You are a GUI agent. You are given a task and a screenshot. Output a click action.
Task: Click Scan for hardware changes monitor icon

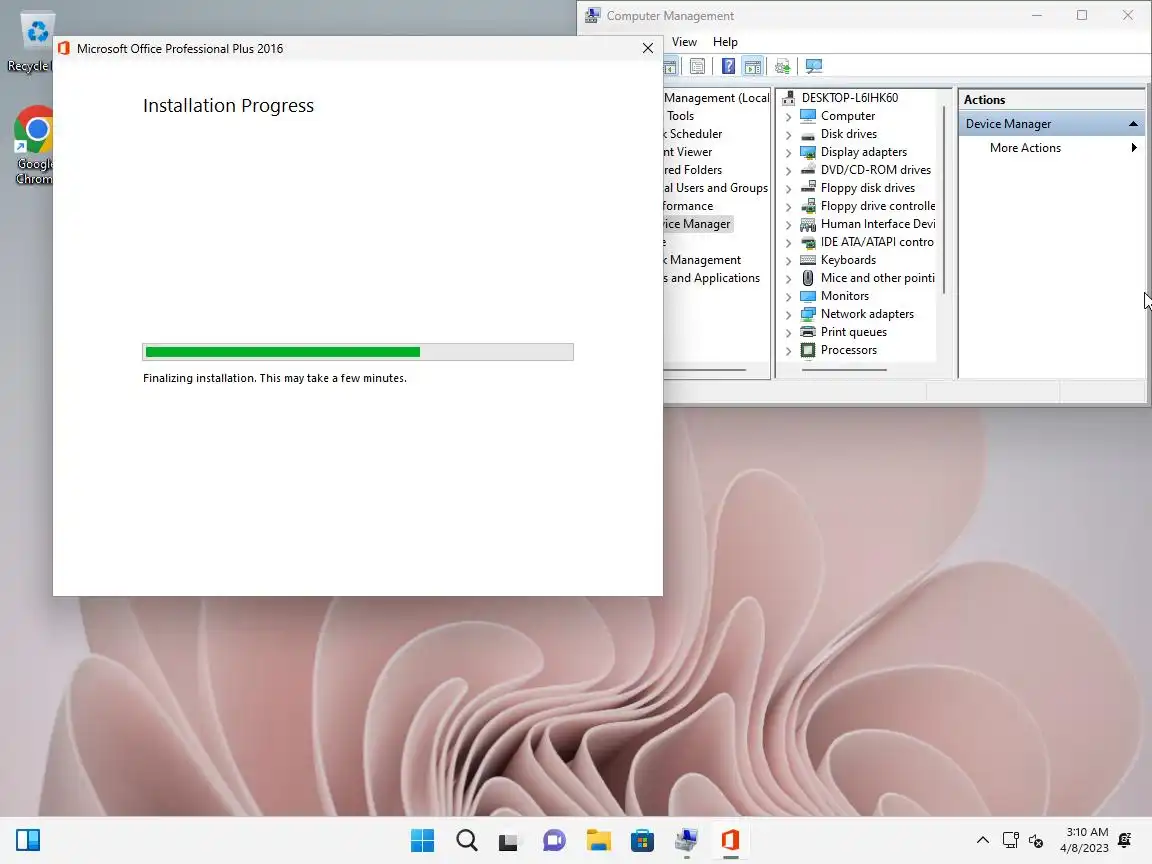point(814,66)
